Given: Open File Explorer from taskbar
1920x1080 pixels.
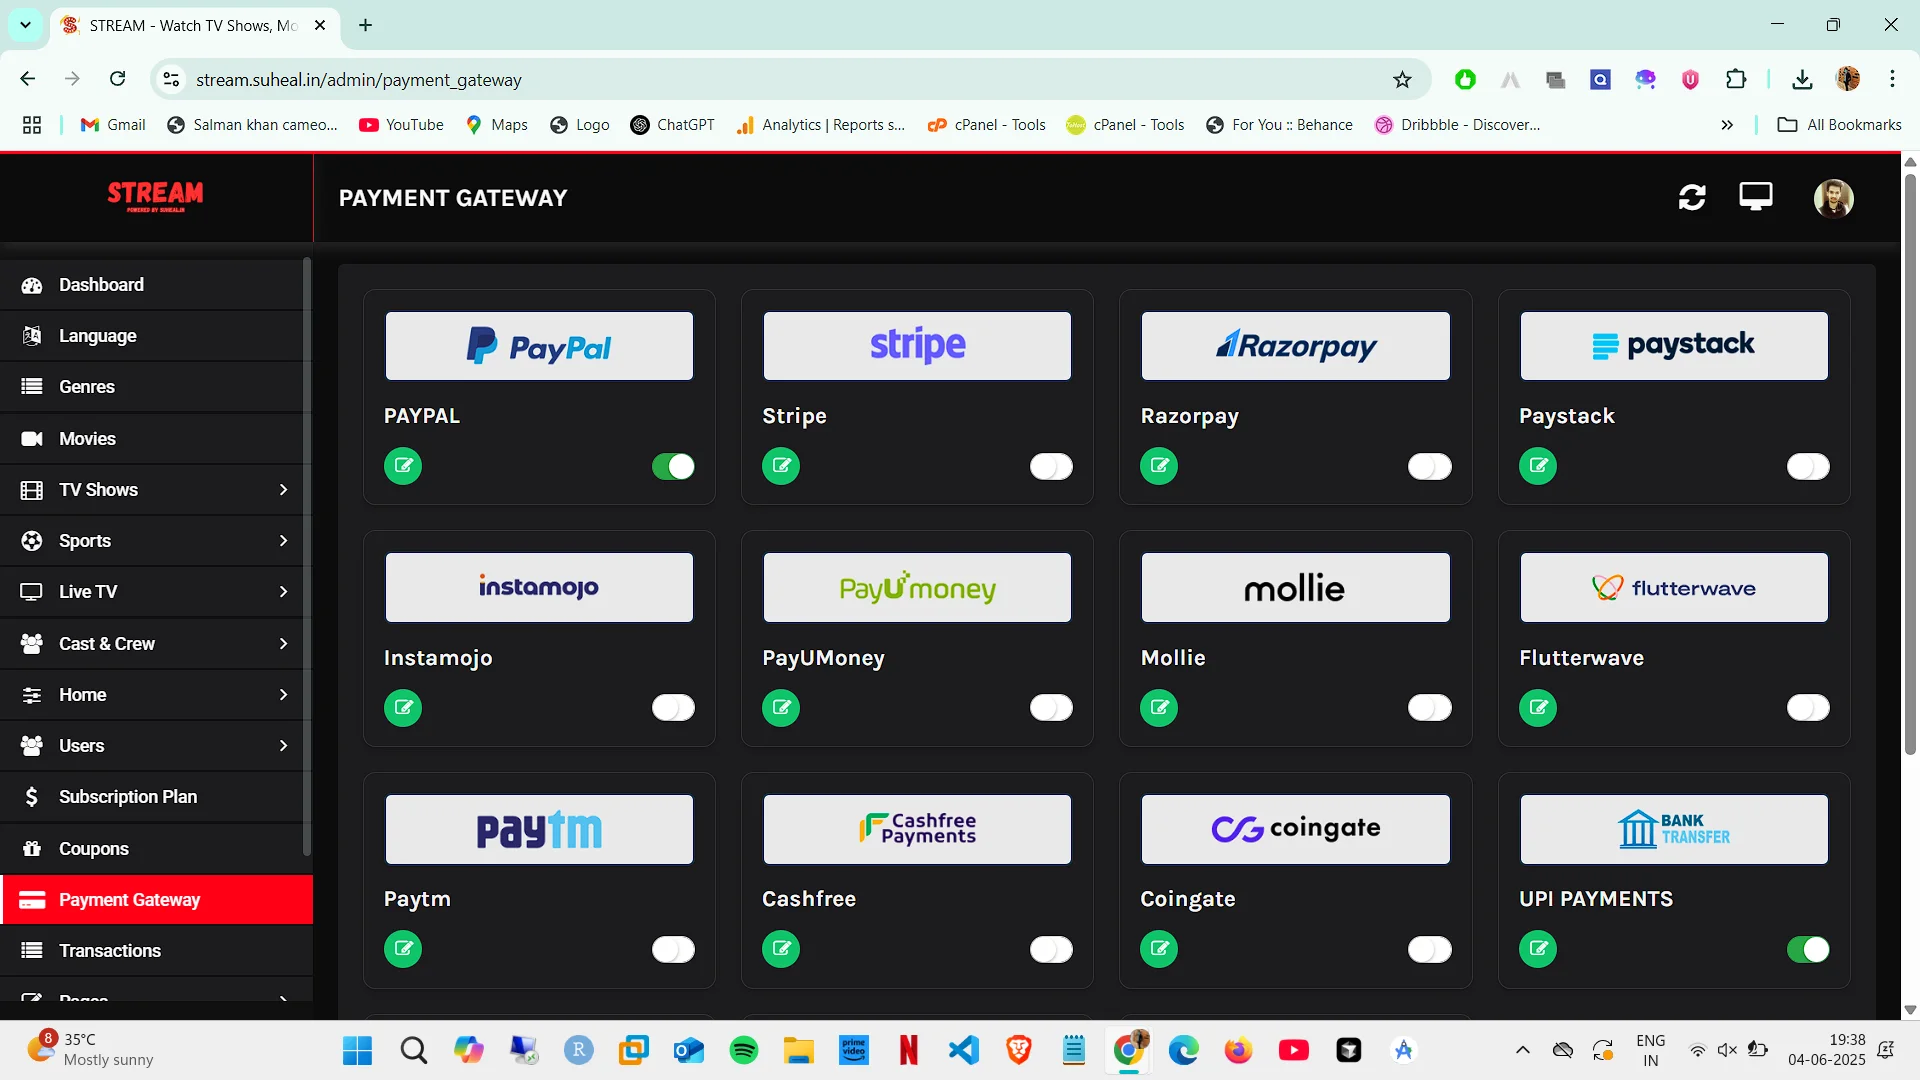Looking at the screenshot, I should tap(798, 1050).
